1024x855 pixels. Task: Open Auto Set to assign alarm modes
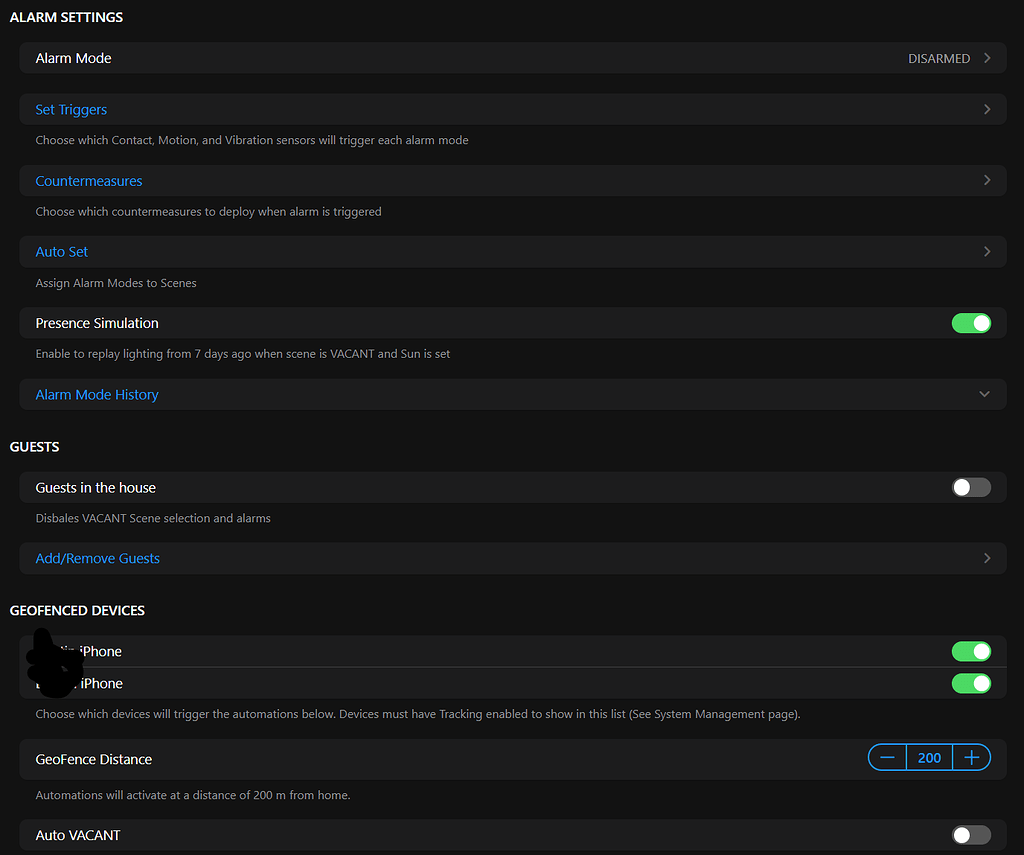[x=61, y=251]
